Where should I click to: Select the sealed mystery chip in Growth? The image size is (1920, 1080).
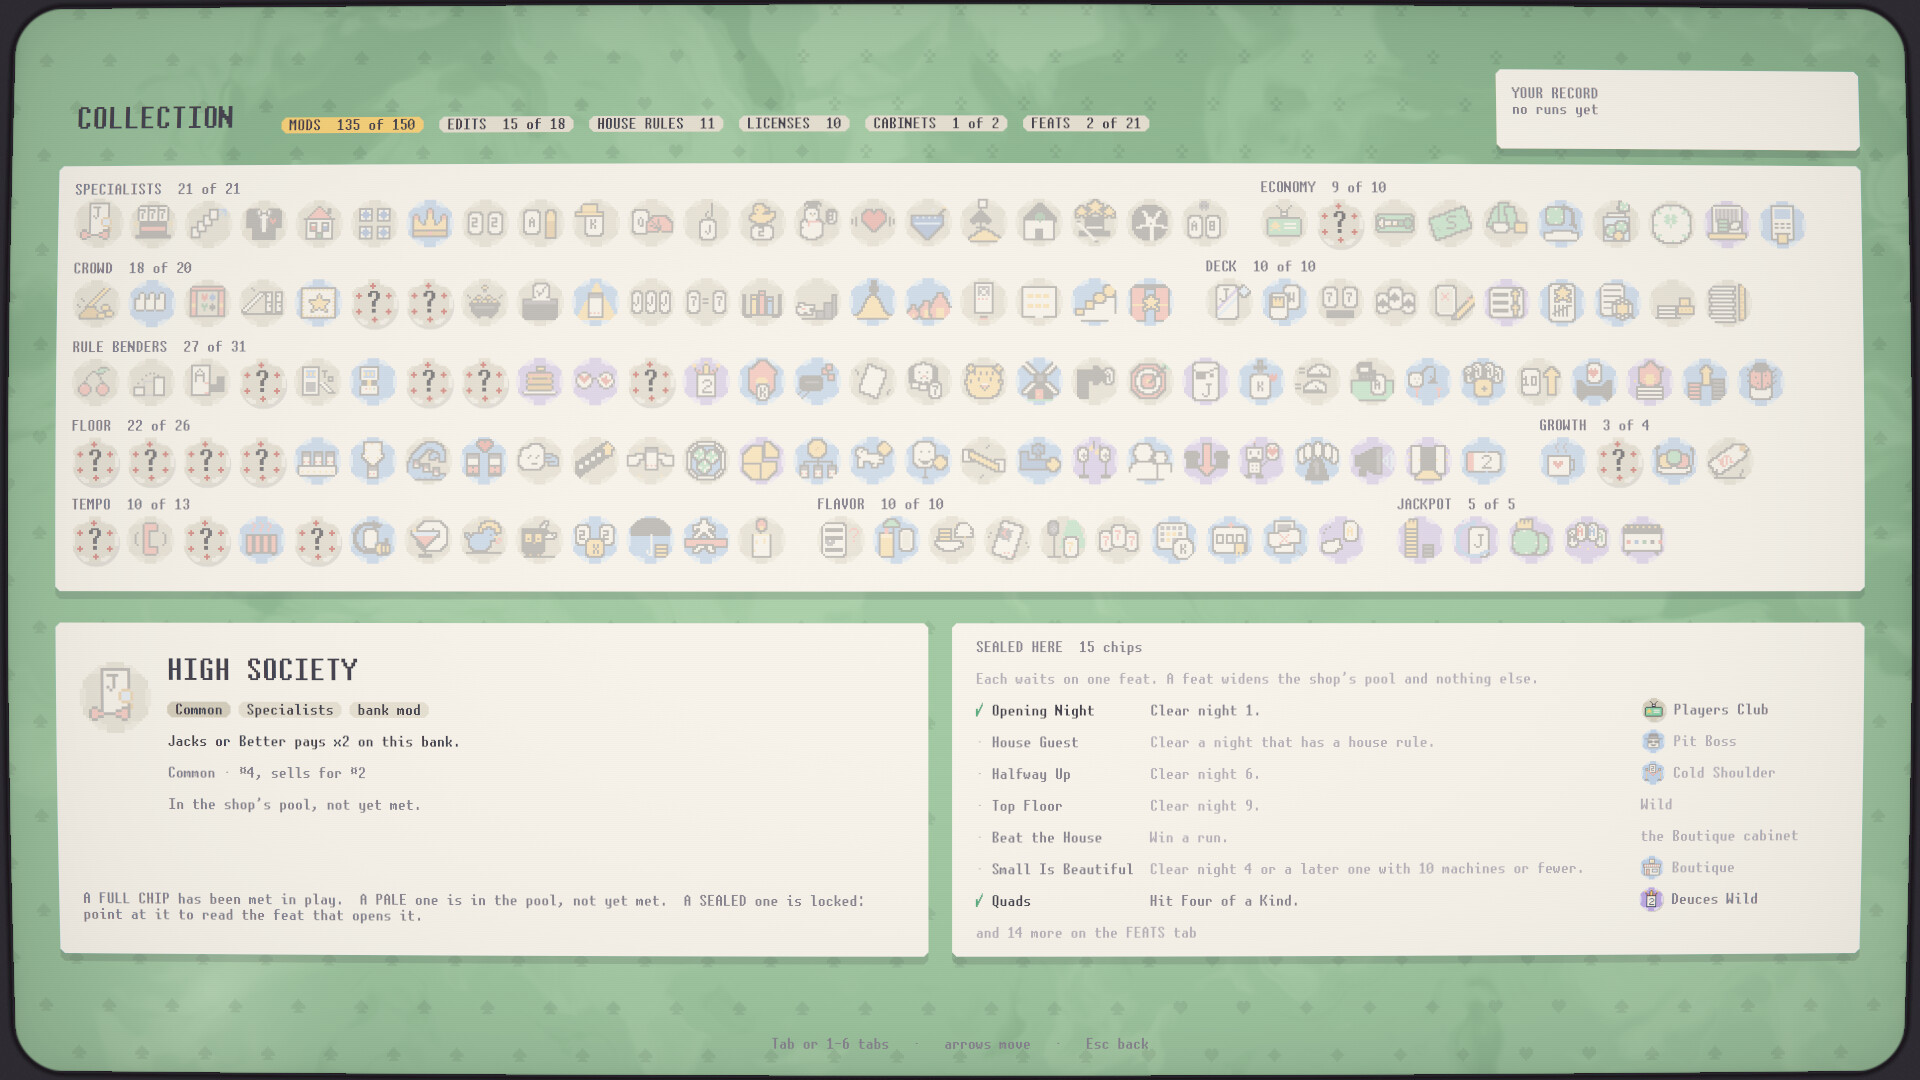coord(1618,461)
